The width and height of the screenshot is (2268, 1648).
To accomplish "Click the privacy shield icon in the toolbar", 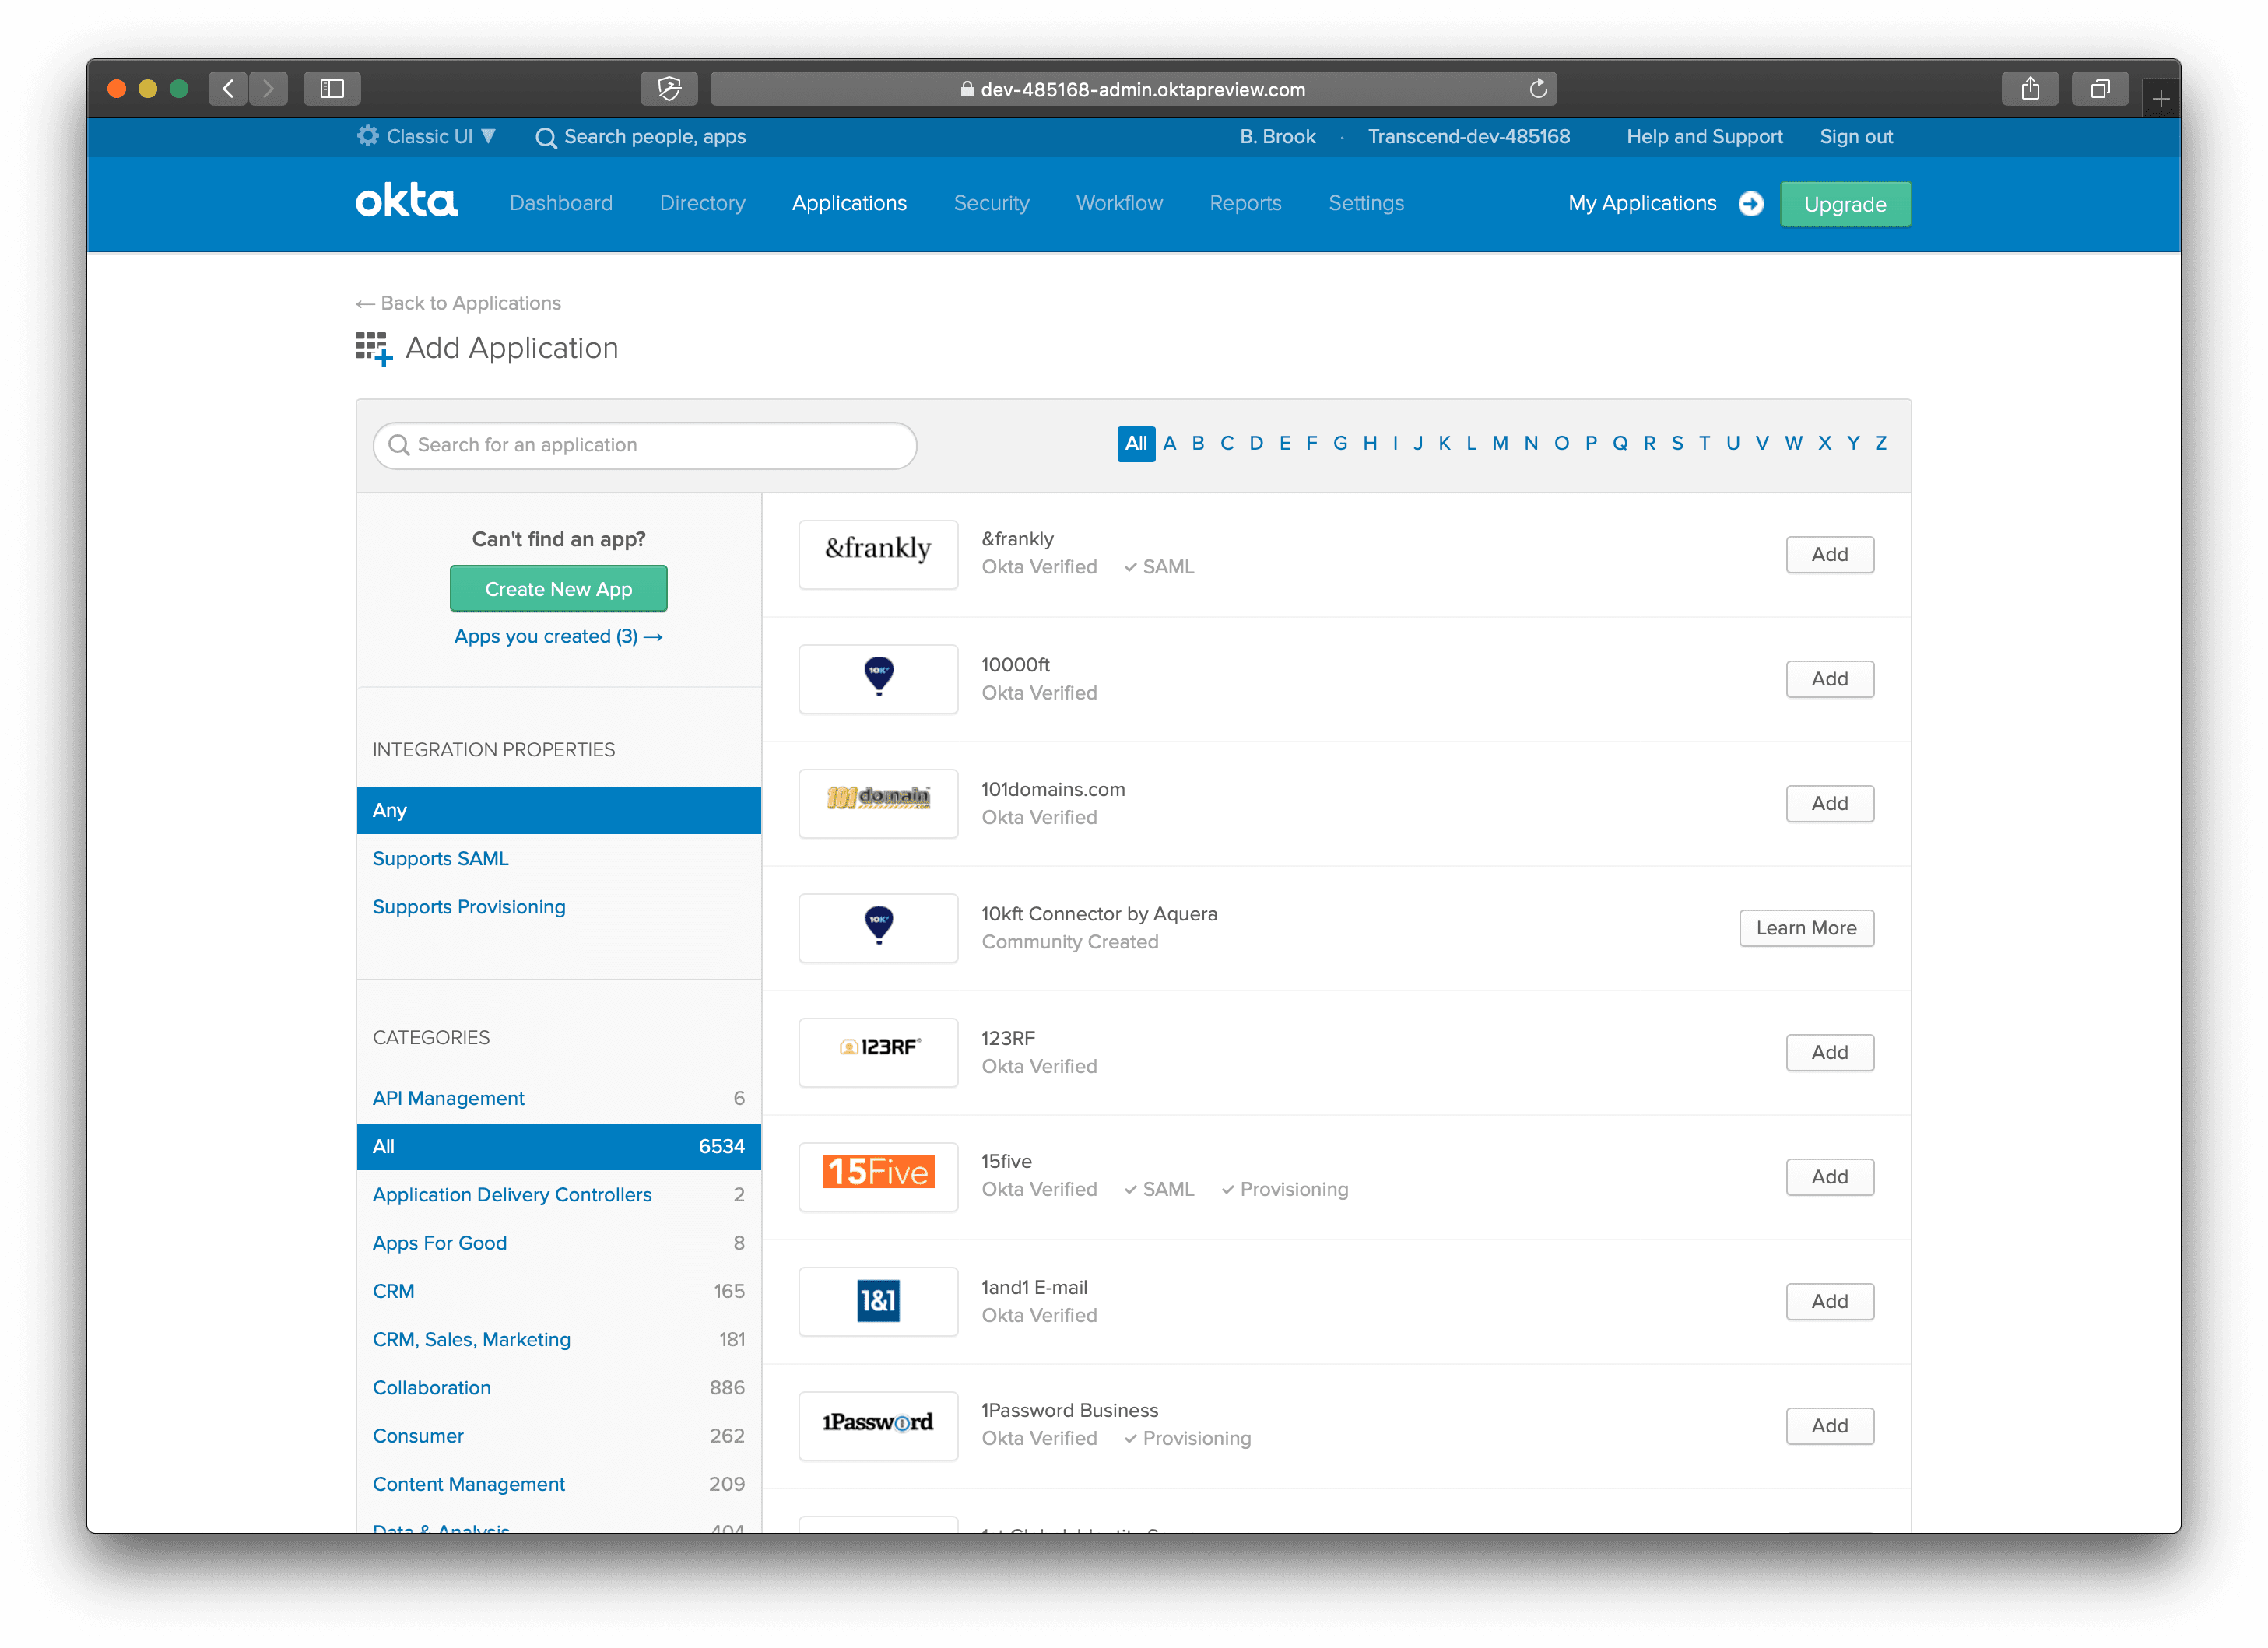I will [669, 89].
